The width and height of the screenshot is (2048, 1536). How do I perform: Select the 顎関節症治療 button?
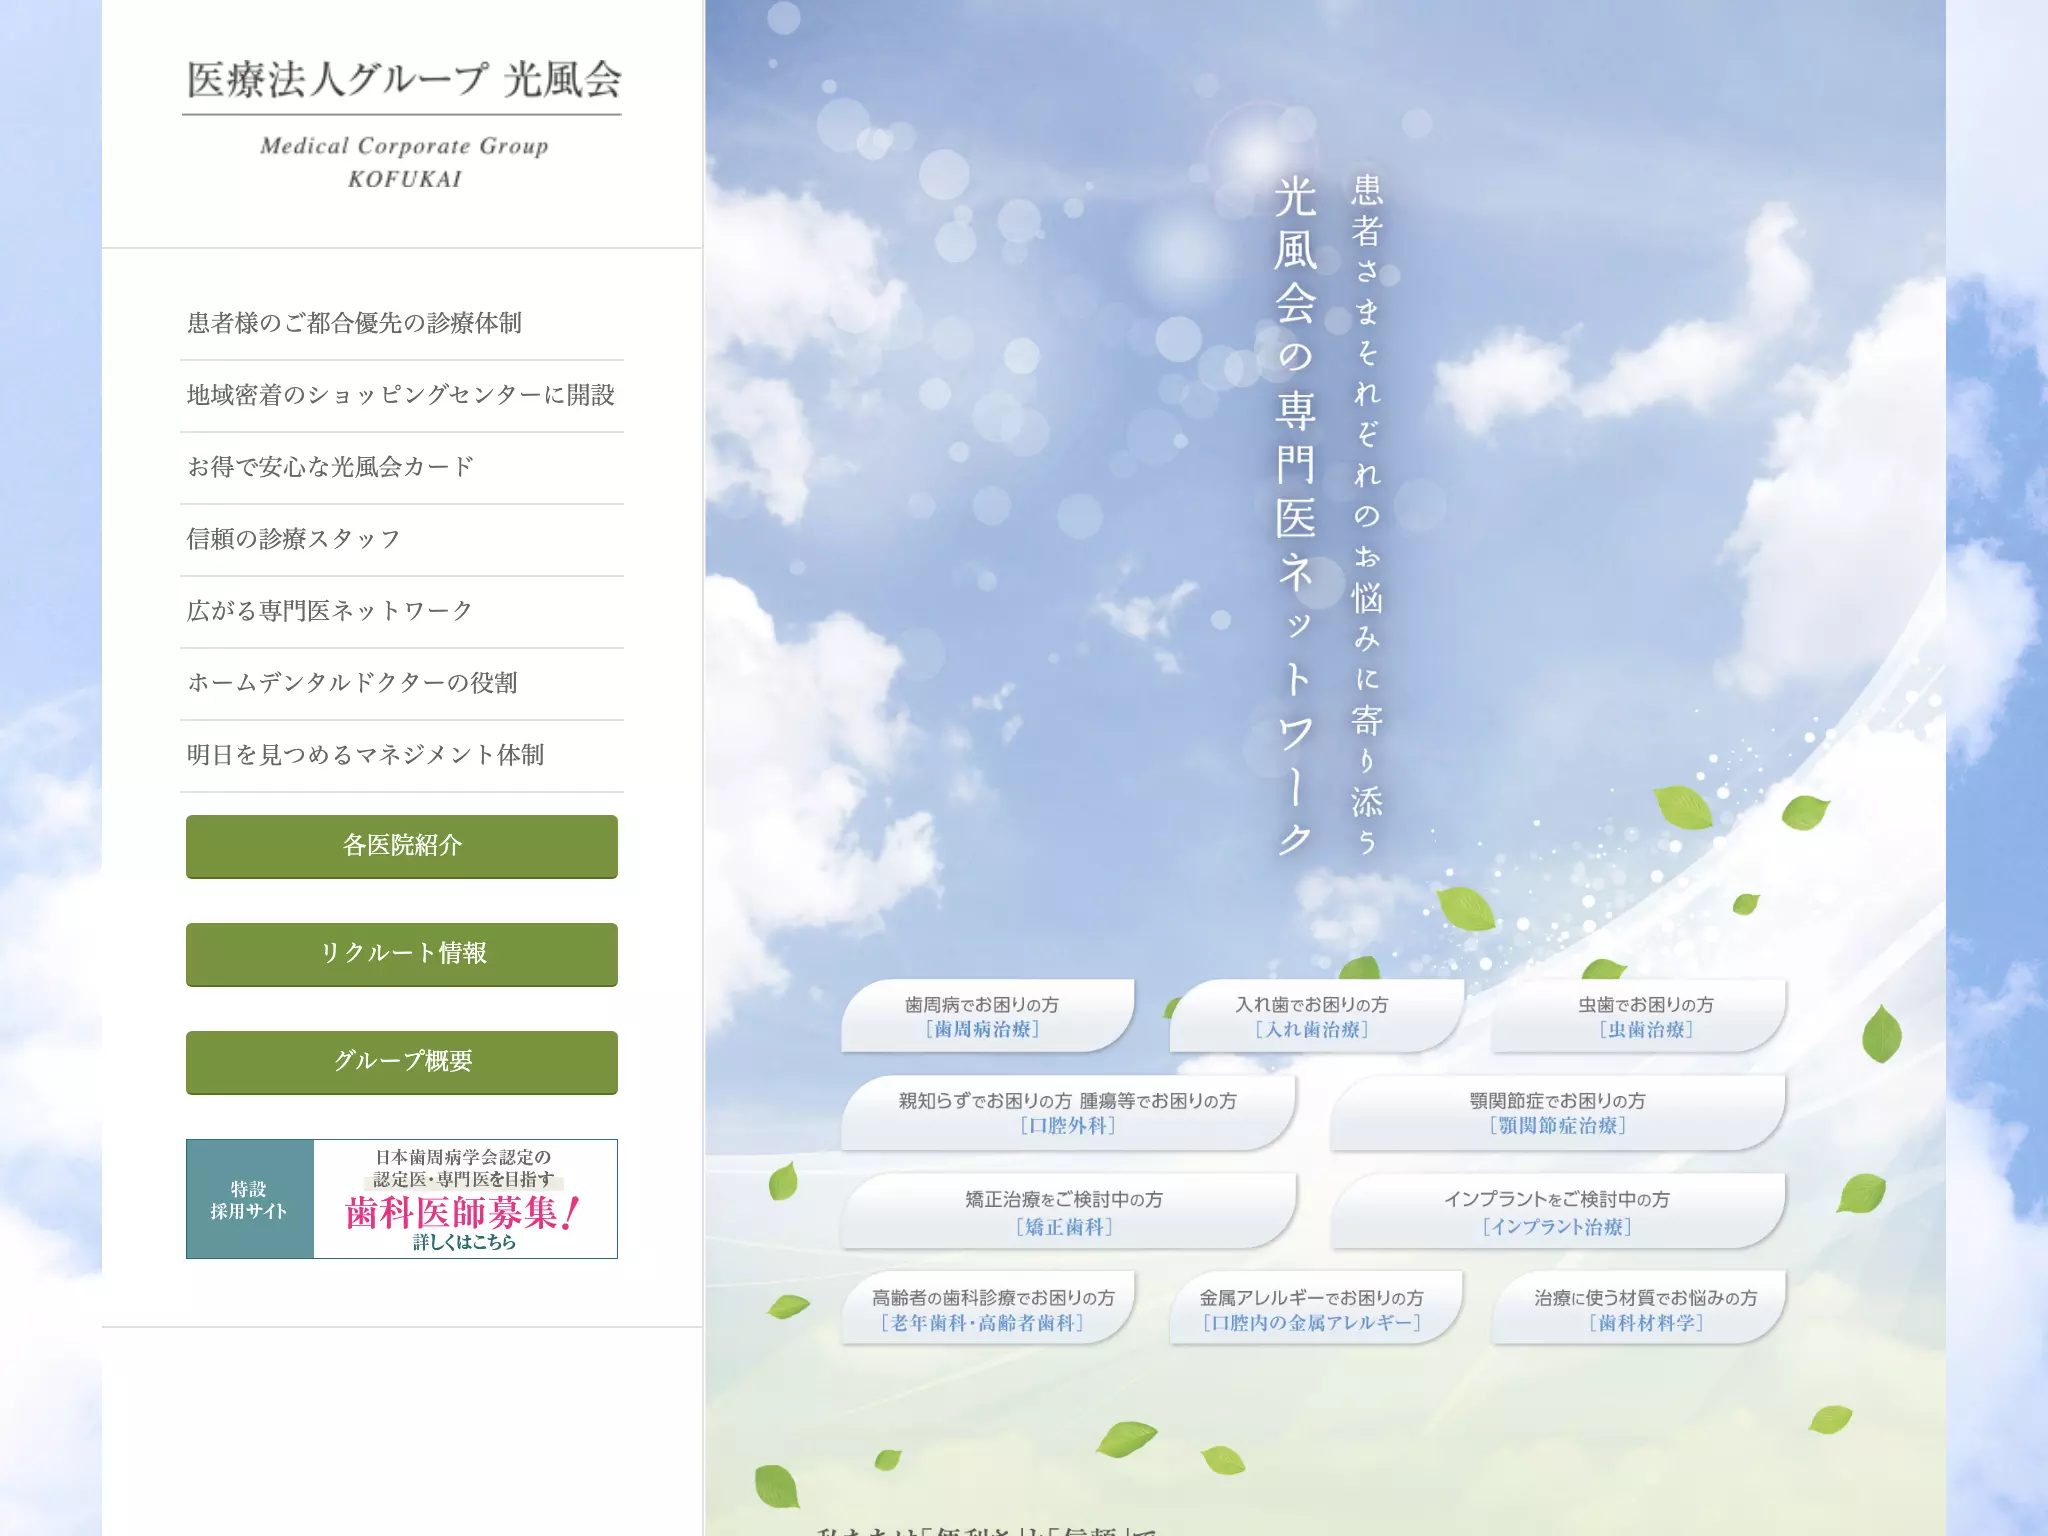[x=1558, y=1113]
